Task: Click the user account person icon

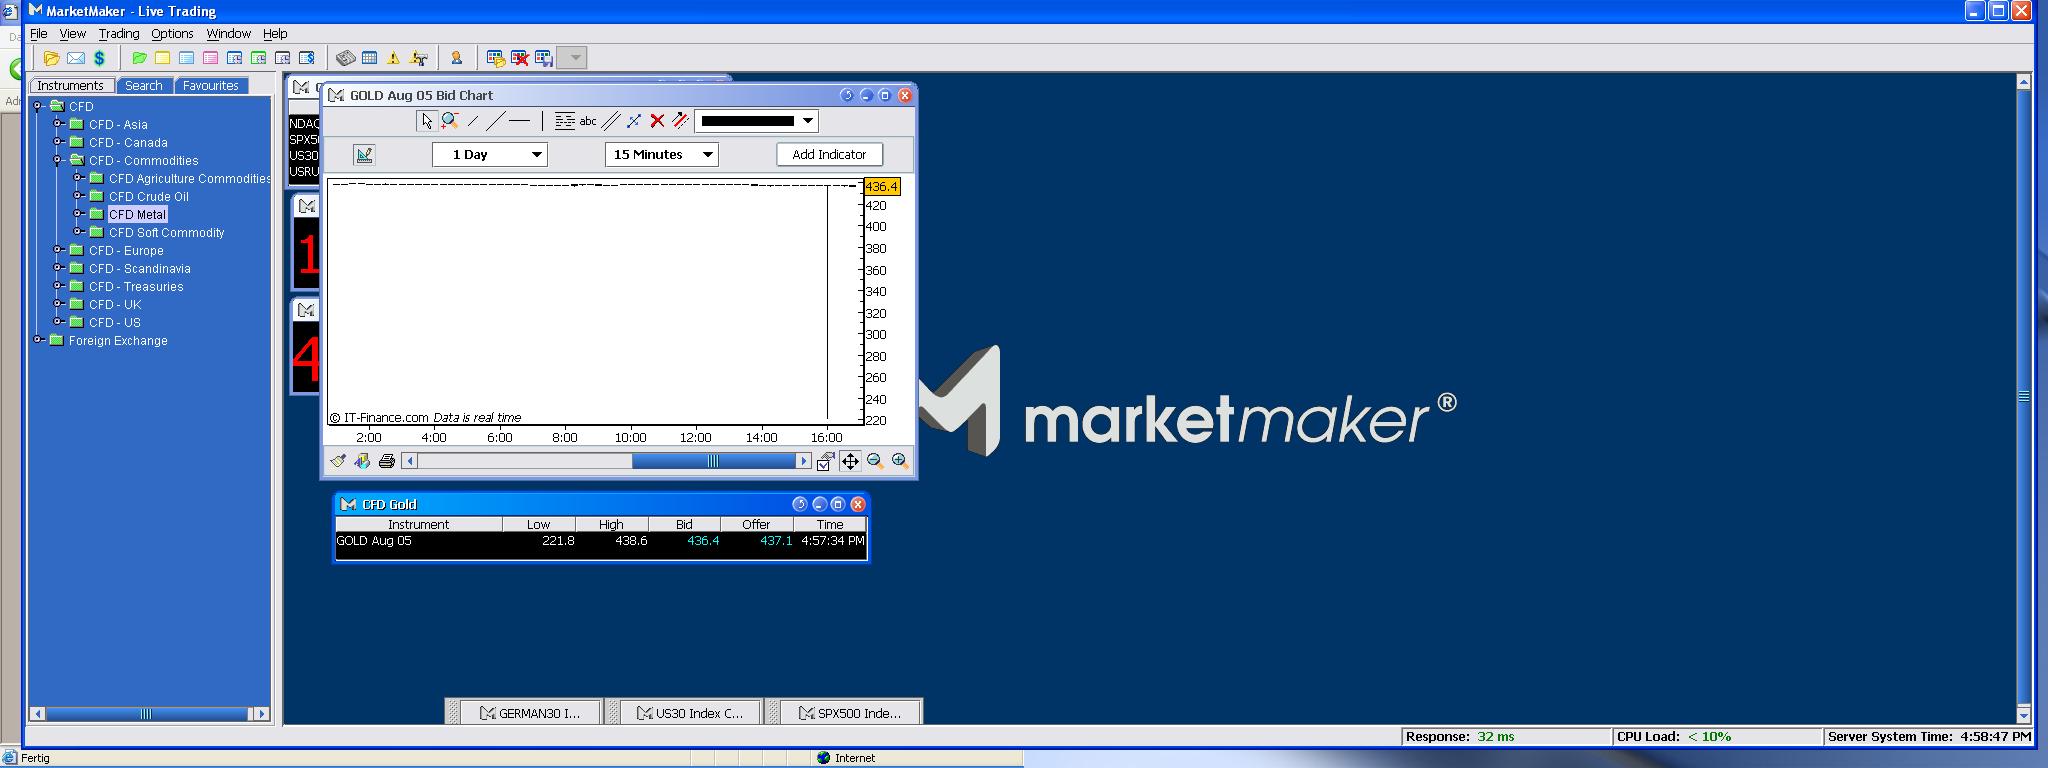Action: (456, 58)
